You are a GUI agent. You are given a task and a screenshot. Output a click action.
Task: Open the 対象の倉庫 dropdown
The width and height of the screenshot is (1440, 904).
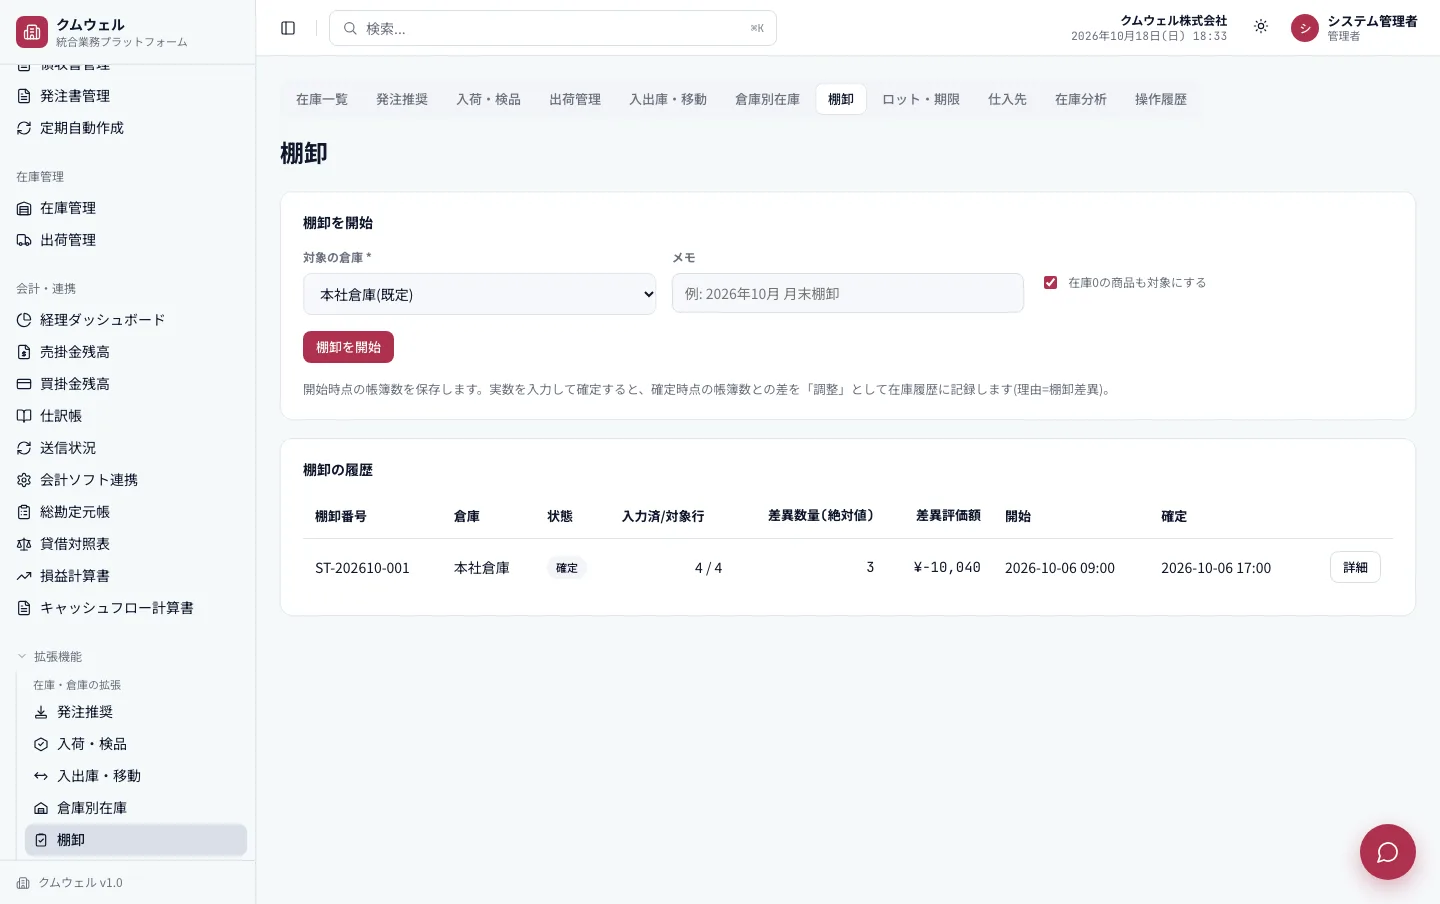[x=479, y=294]
